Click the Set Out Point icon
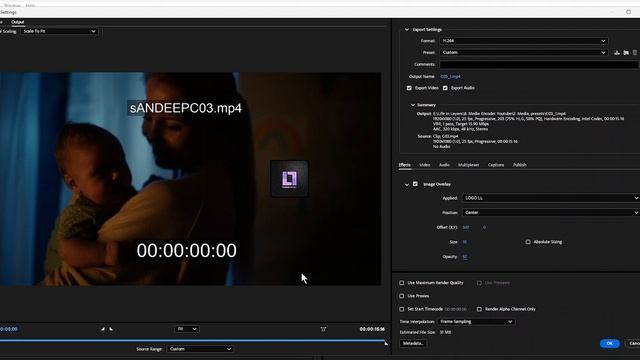Screen dimensions: 640x360 pyautogui.click(x=111, y=329)
